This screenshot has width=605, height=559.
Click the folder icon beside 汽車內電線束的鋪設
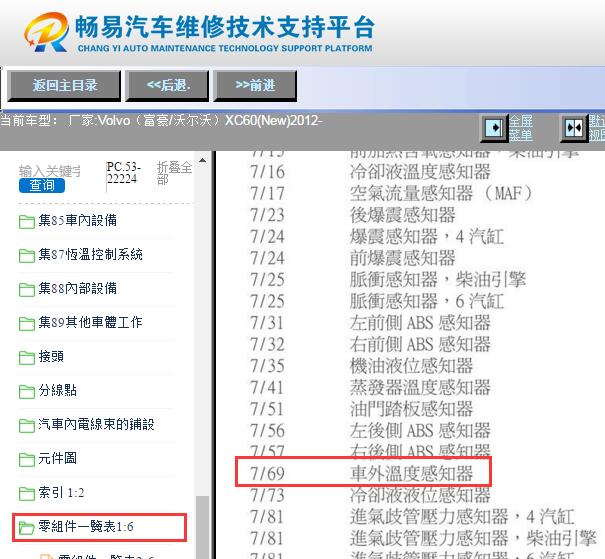(x=27, y=426)
